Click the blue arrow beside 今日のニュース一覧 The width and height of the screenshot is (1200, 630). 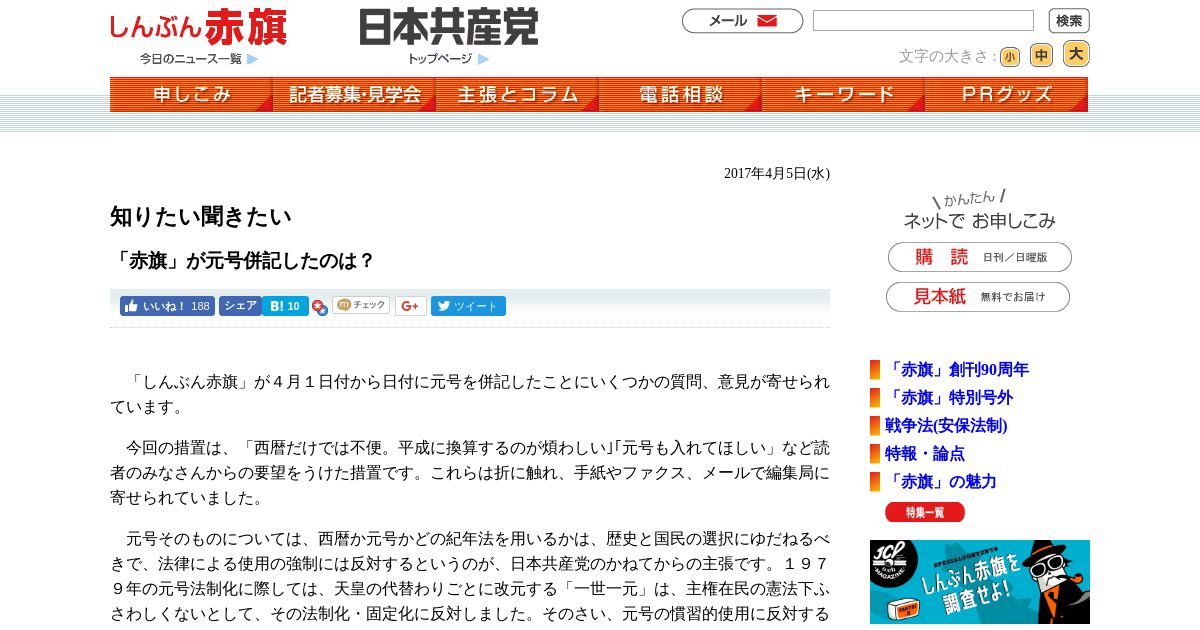pos(253,59)
